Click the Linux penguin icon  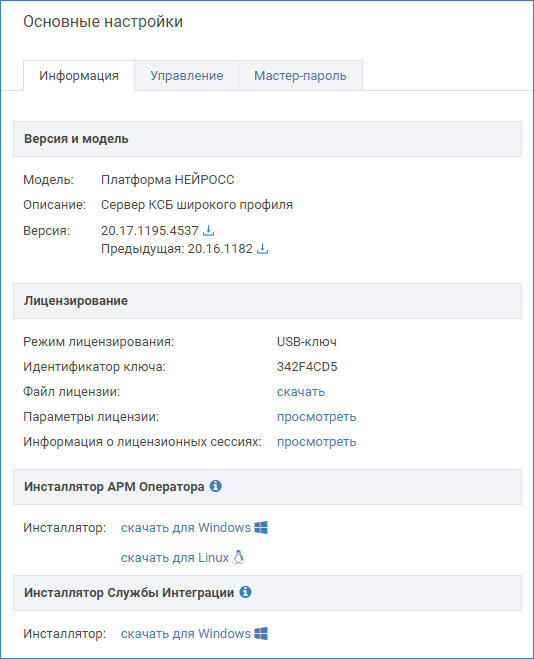click(238, 557)
